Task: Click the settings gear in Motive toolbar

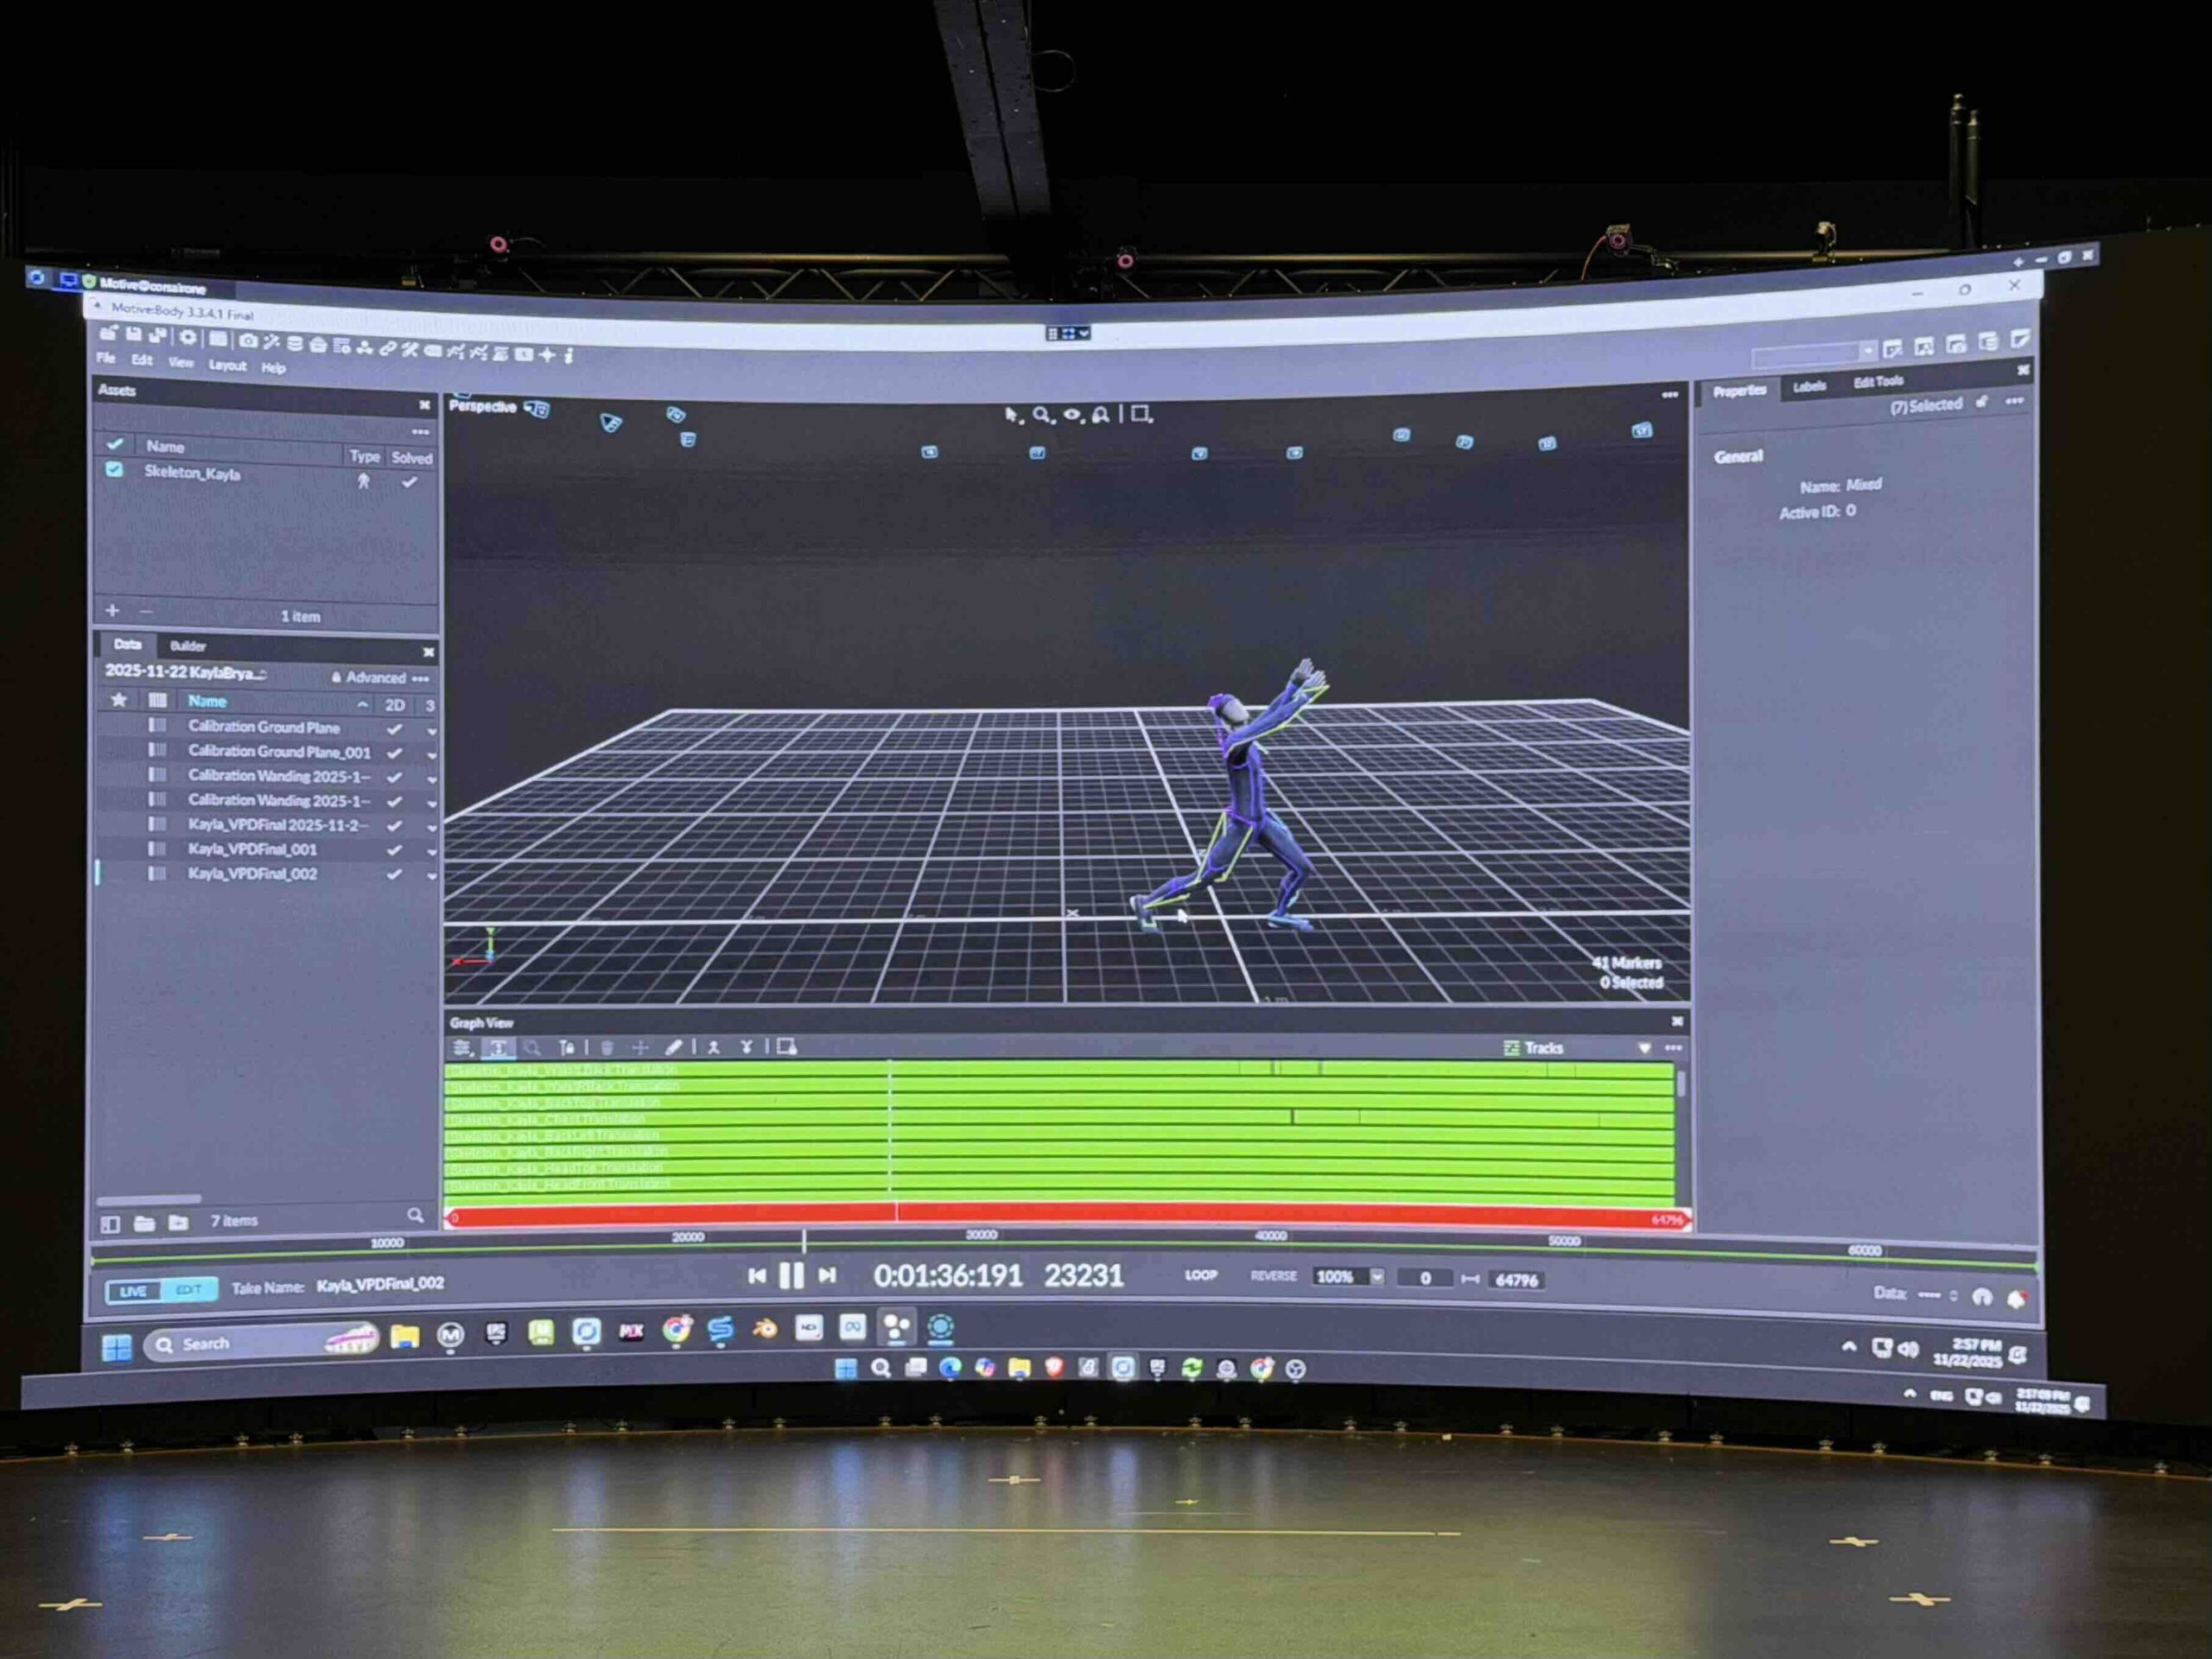Action: pyautogui.click(x=187, y=338)
